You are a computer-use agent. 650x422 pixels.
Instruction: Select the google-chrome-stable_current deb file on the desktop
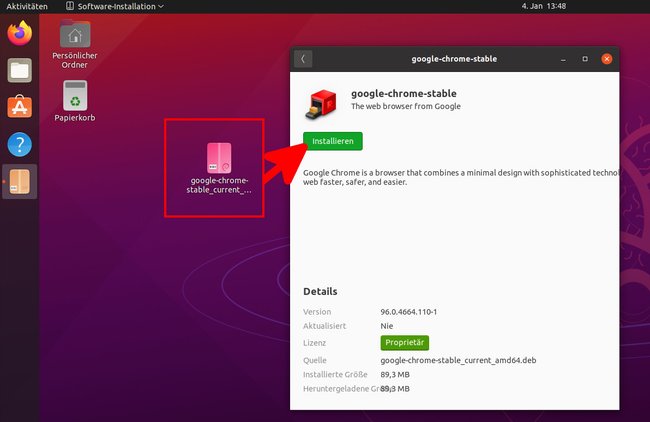pos(219,168)
